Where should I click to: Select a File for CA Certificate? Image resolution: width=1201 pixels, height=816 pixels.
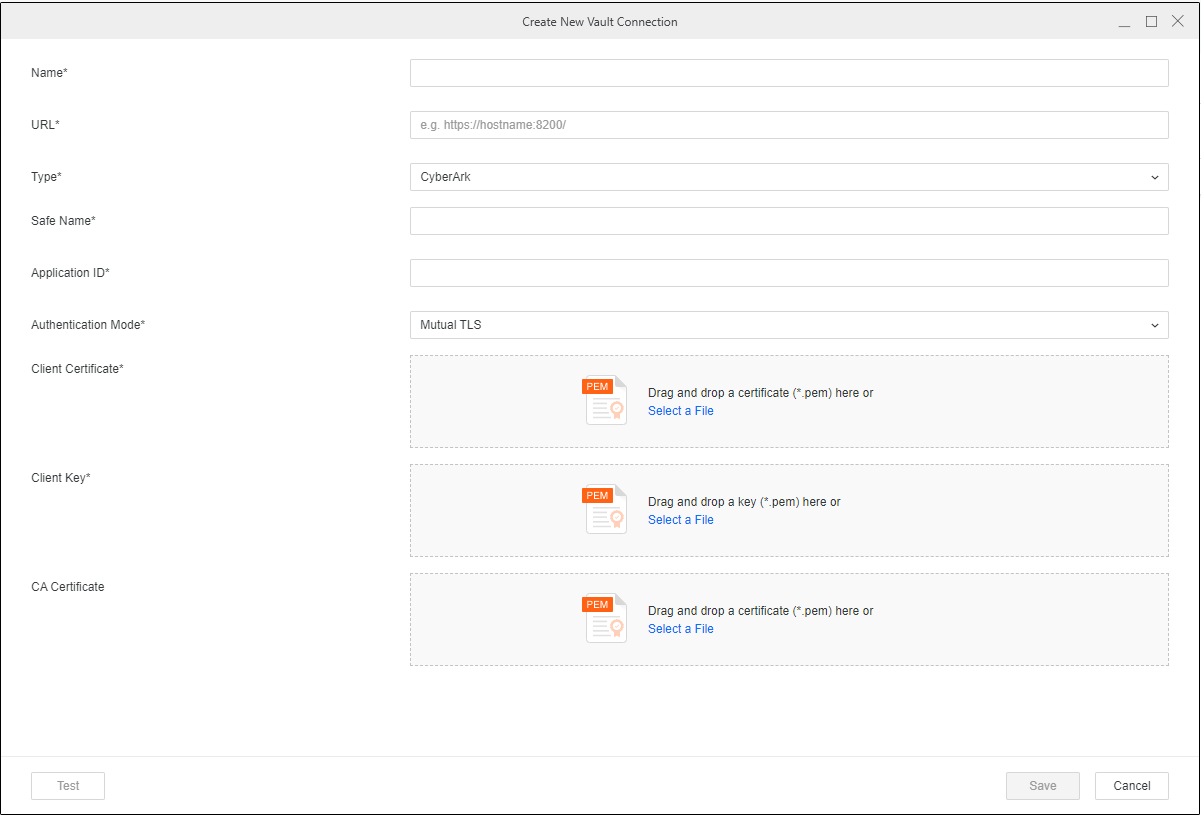point(680,629)
